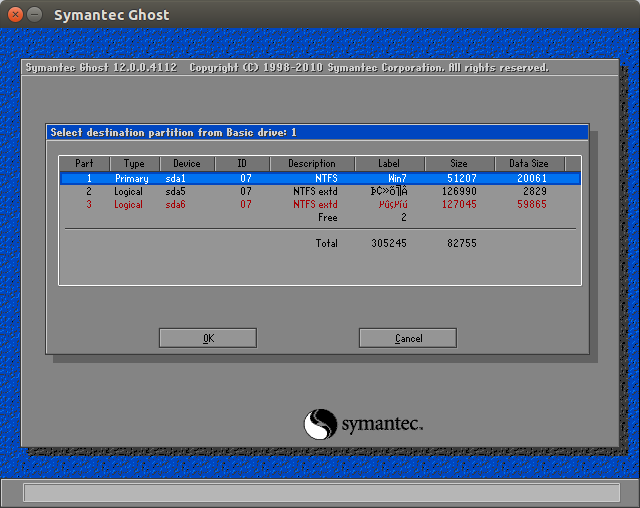Click data size value 2829
The width and height of the screenshot is (640, 508).
[x=535, y=191]
